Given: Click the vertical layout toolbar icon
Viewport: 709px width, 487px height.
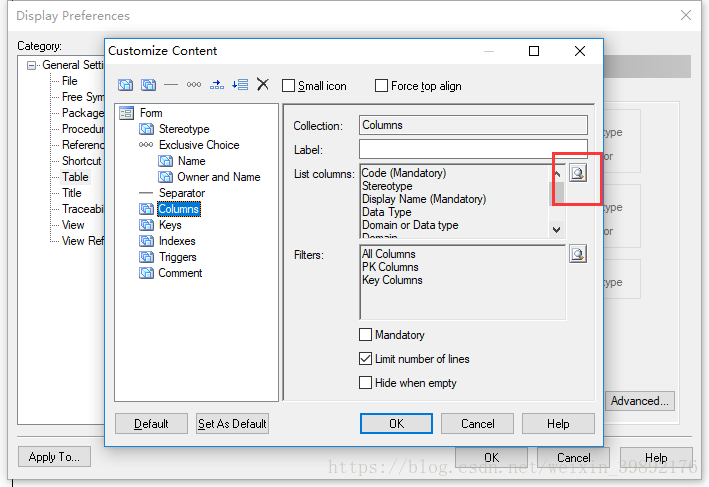Looking at the screenshot, I should pos(240,85).
